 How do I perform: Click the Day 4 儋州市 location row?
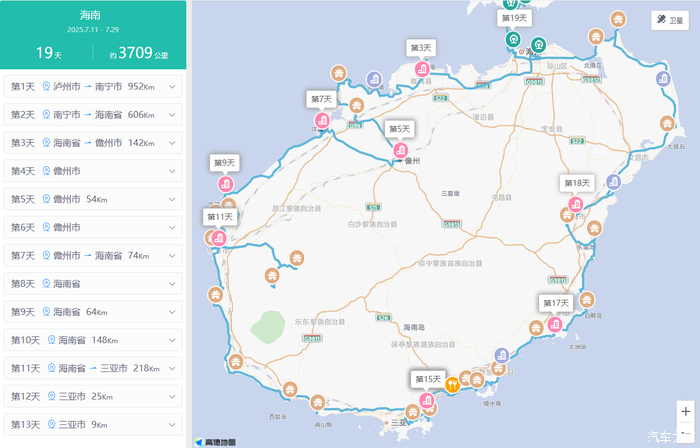(x=93, y=171)
